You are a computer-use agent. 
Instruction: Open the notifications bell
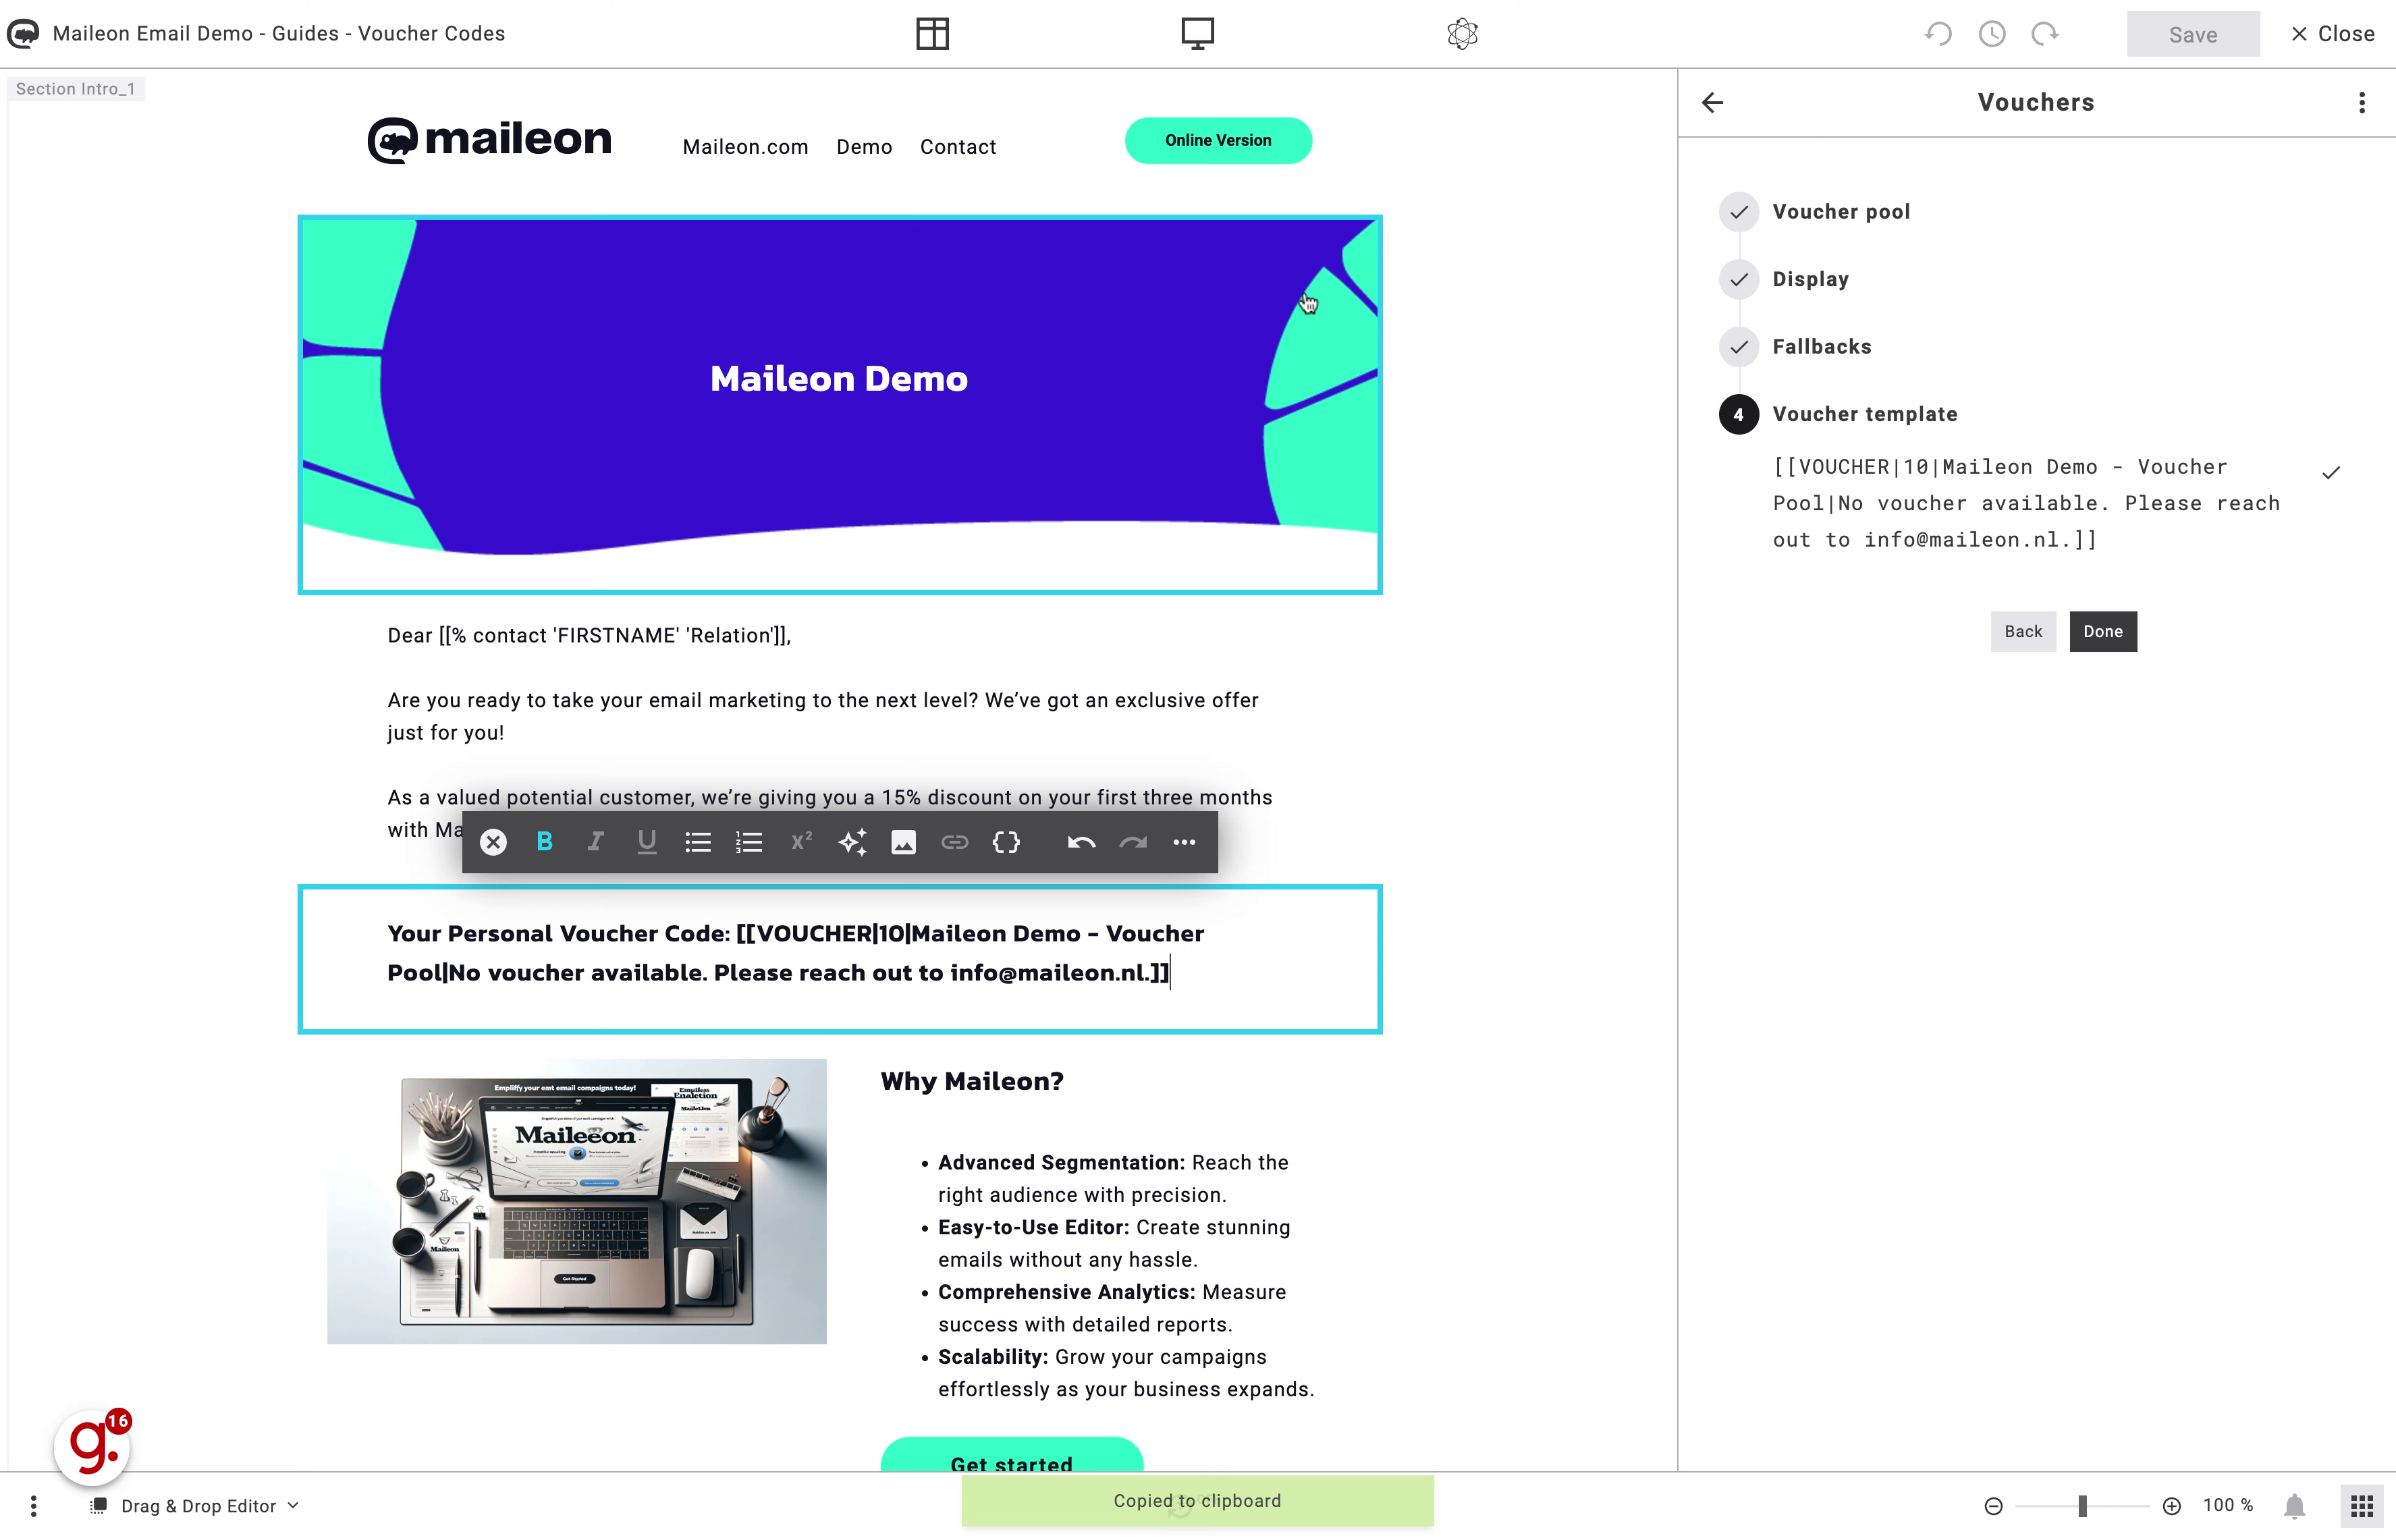click(2295, 1506)
